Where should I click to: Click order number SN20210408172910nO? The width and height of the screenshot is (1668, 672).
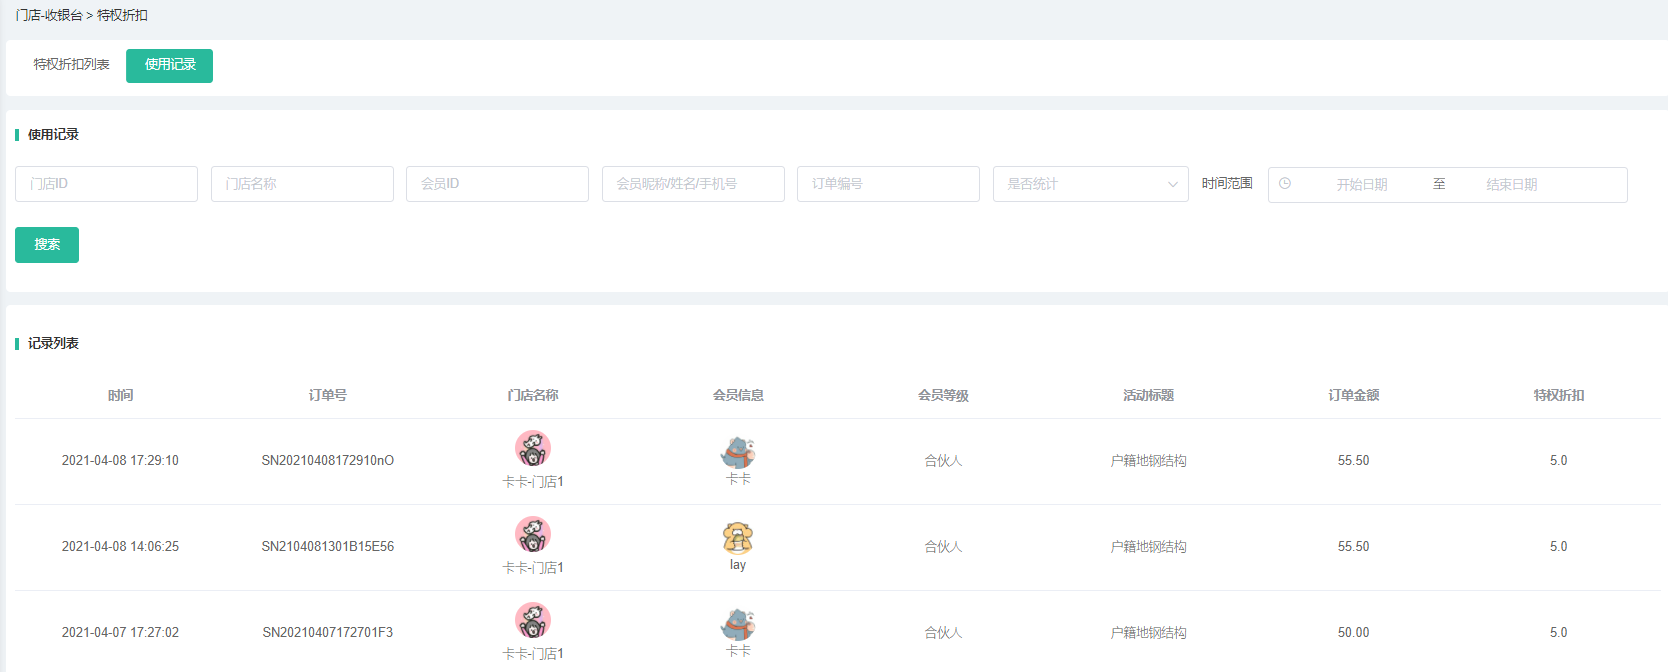point(328,461)
